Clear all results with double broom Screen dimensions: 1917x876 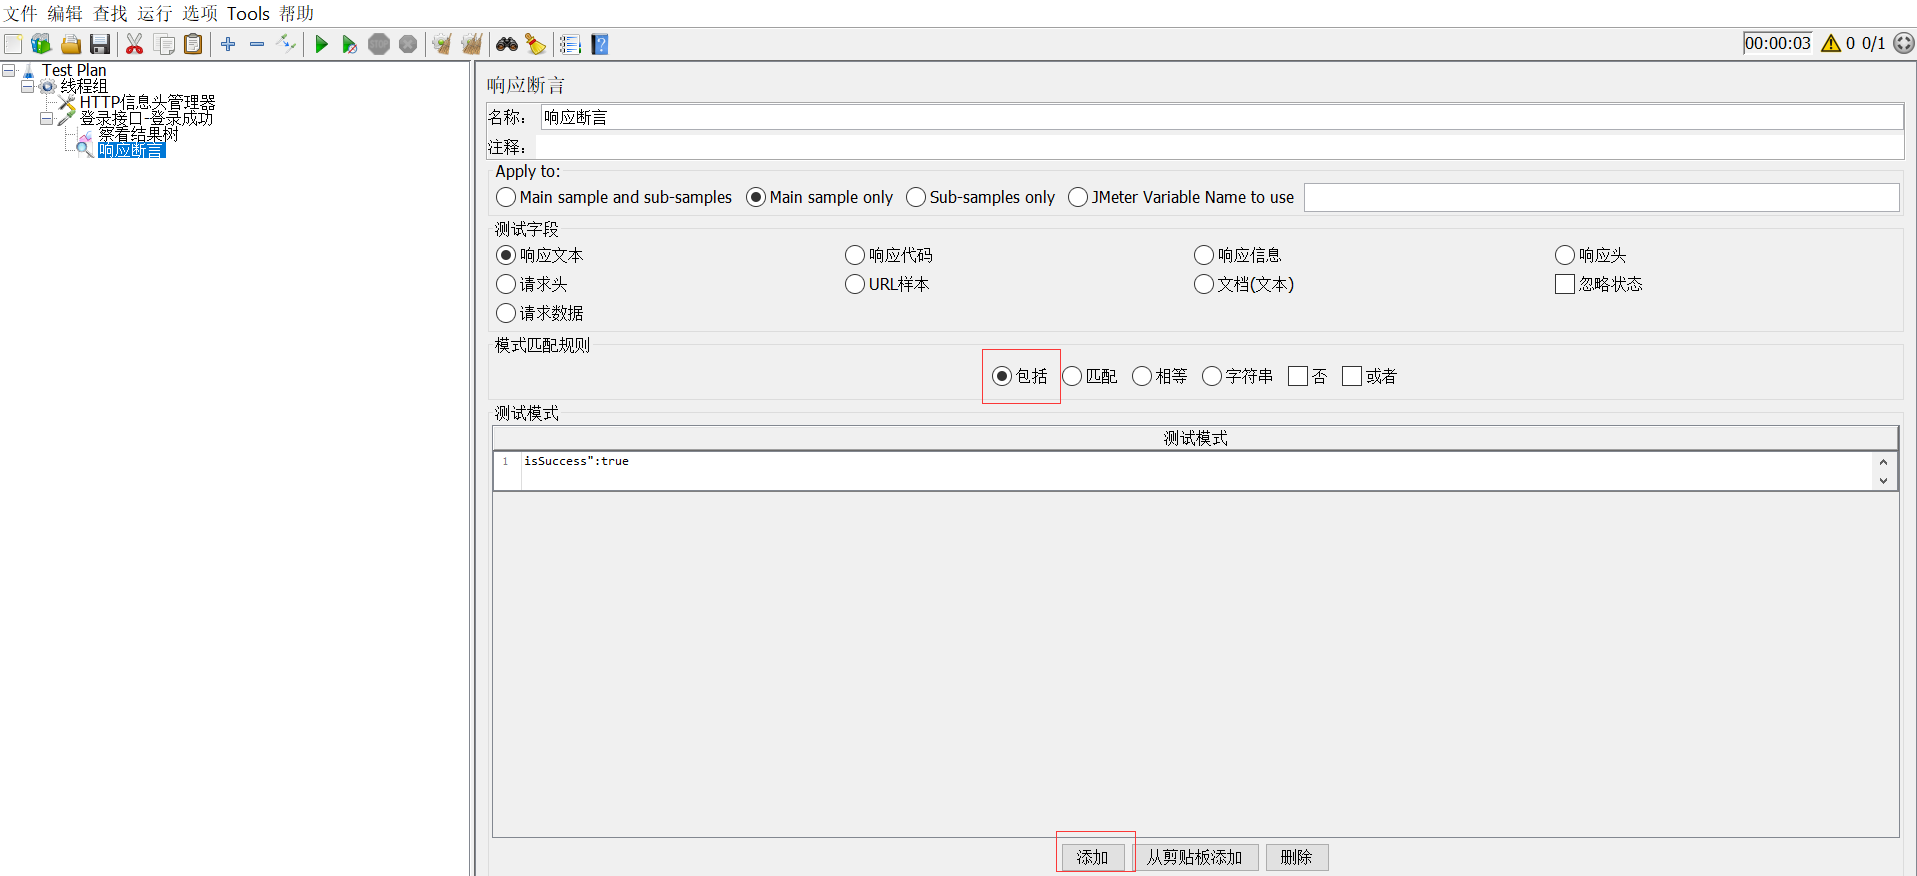tap(472, 44)
